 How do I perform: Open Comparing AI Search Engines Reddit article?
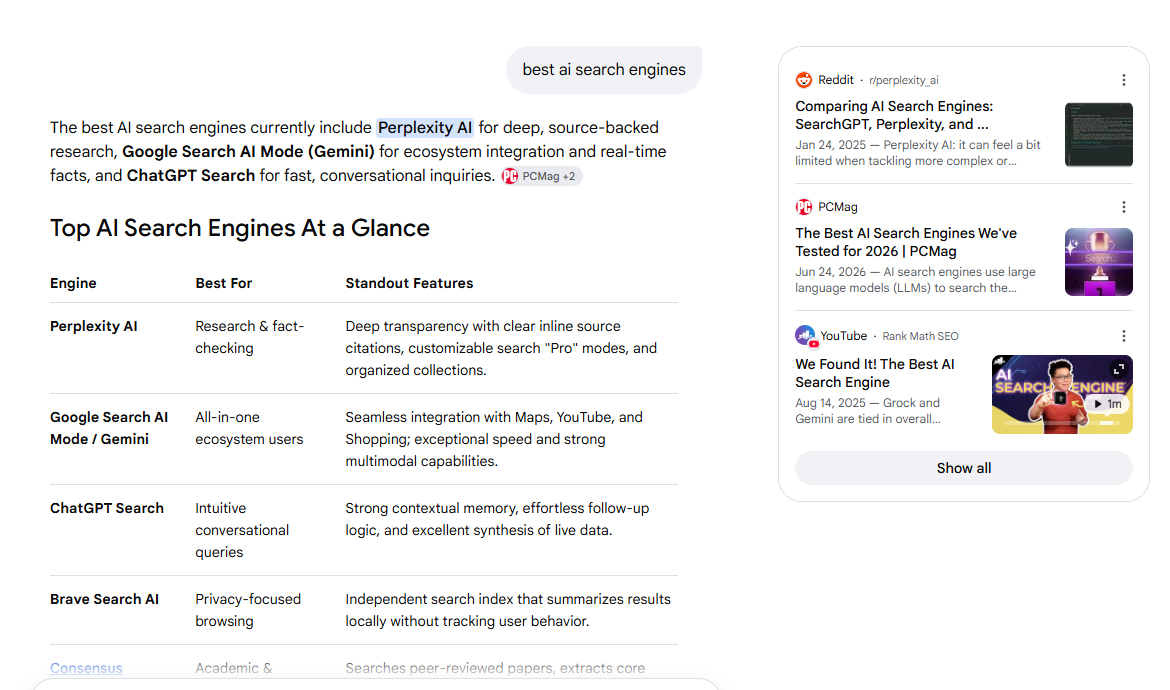(894, 115)
